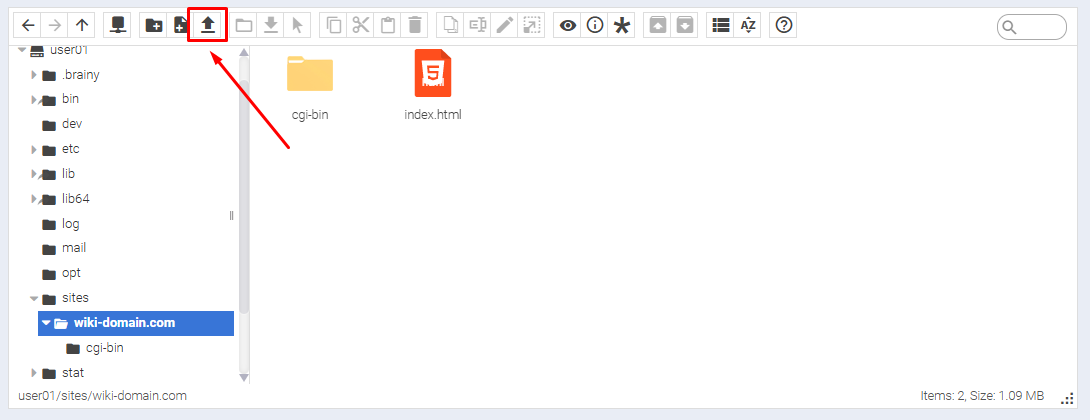This screenshot has width=1090, height=420.
Task: Click the duplicate file icon
Action: 450,26
